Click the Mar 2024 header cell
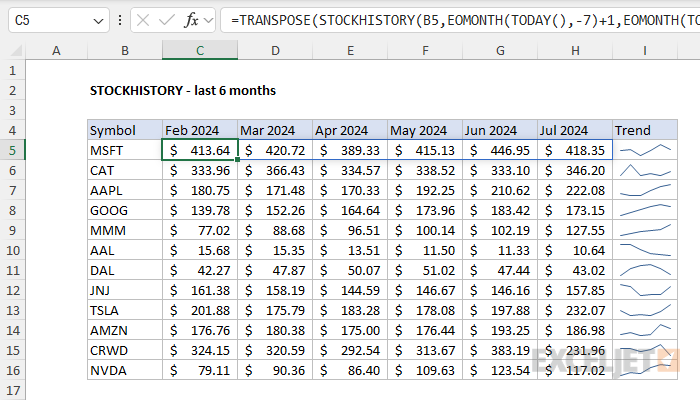700x400 pixels. pyautogui.click(x=275, y=130)
